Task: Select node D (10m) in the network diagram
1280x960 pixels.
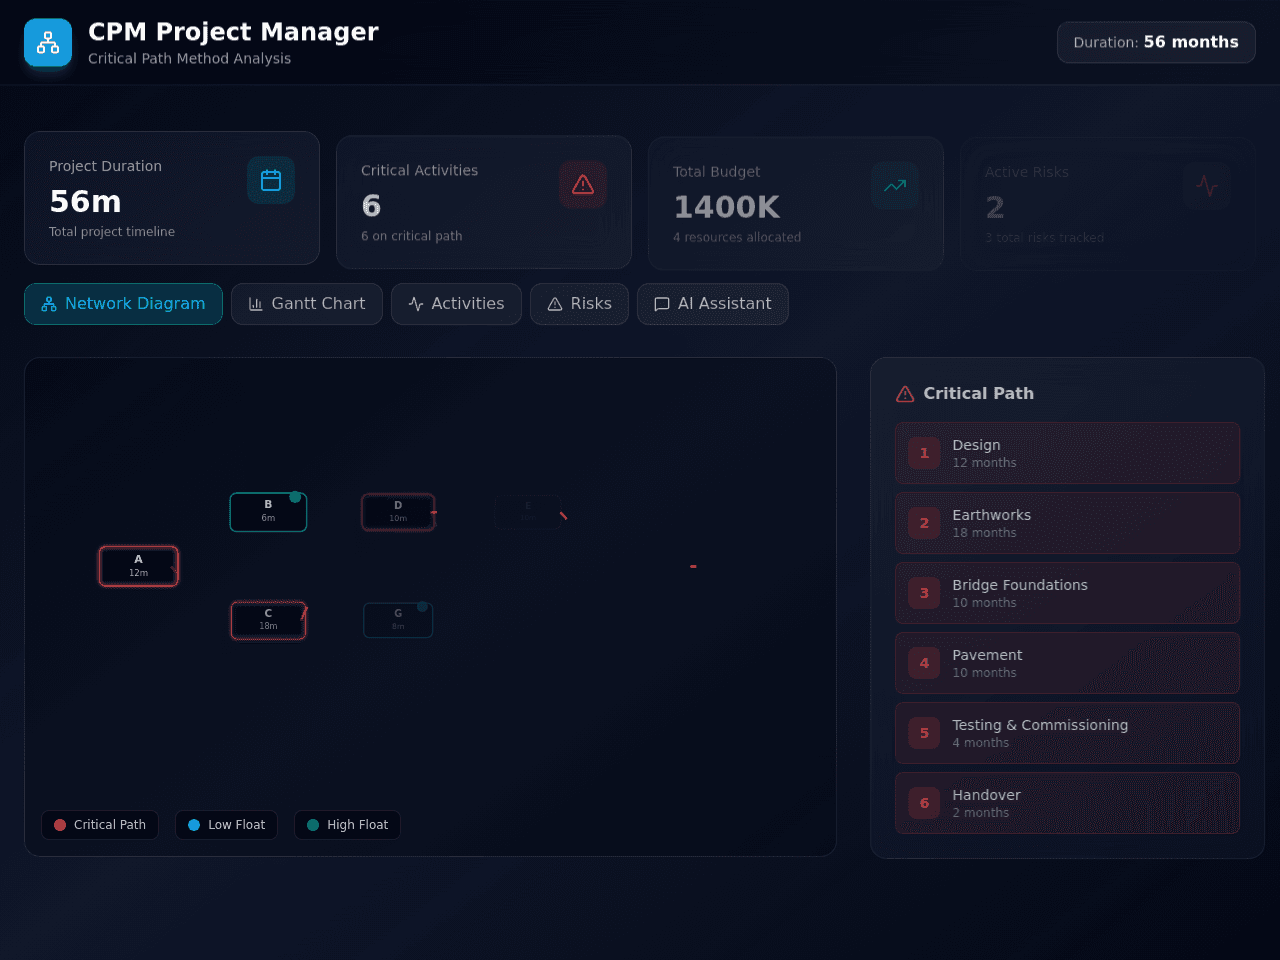Action: [x=398, y=512]
